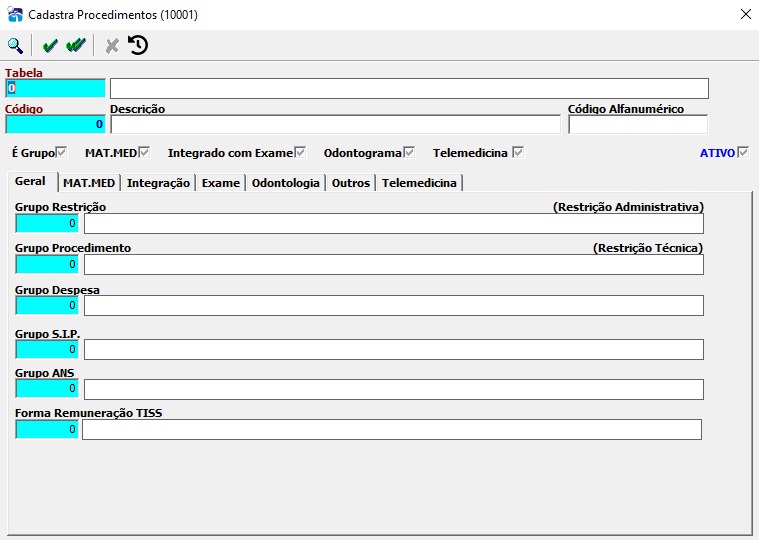Open the Integração tab
Viewport: 759px width, 540px height.
point(158,183)
